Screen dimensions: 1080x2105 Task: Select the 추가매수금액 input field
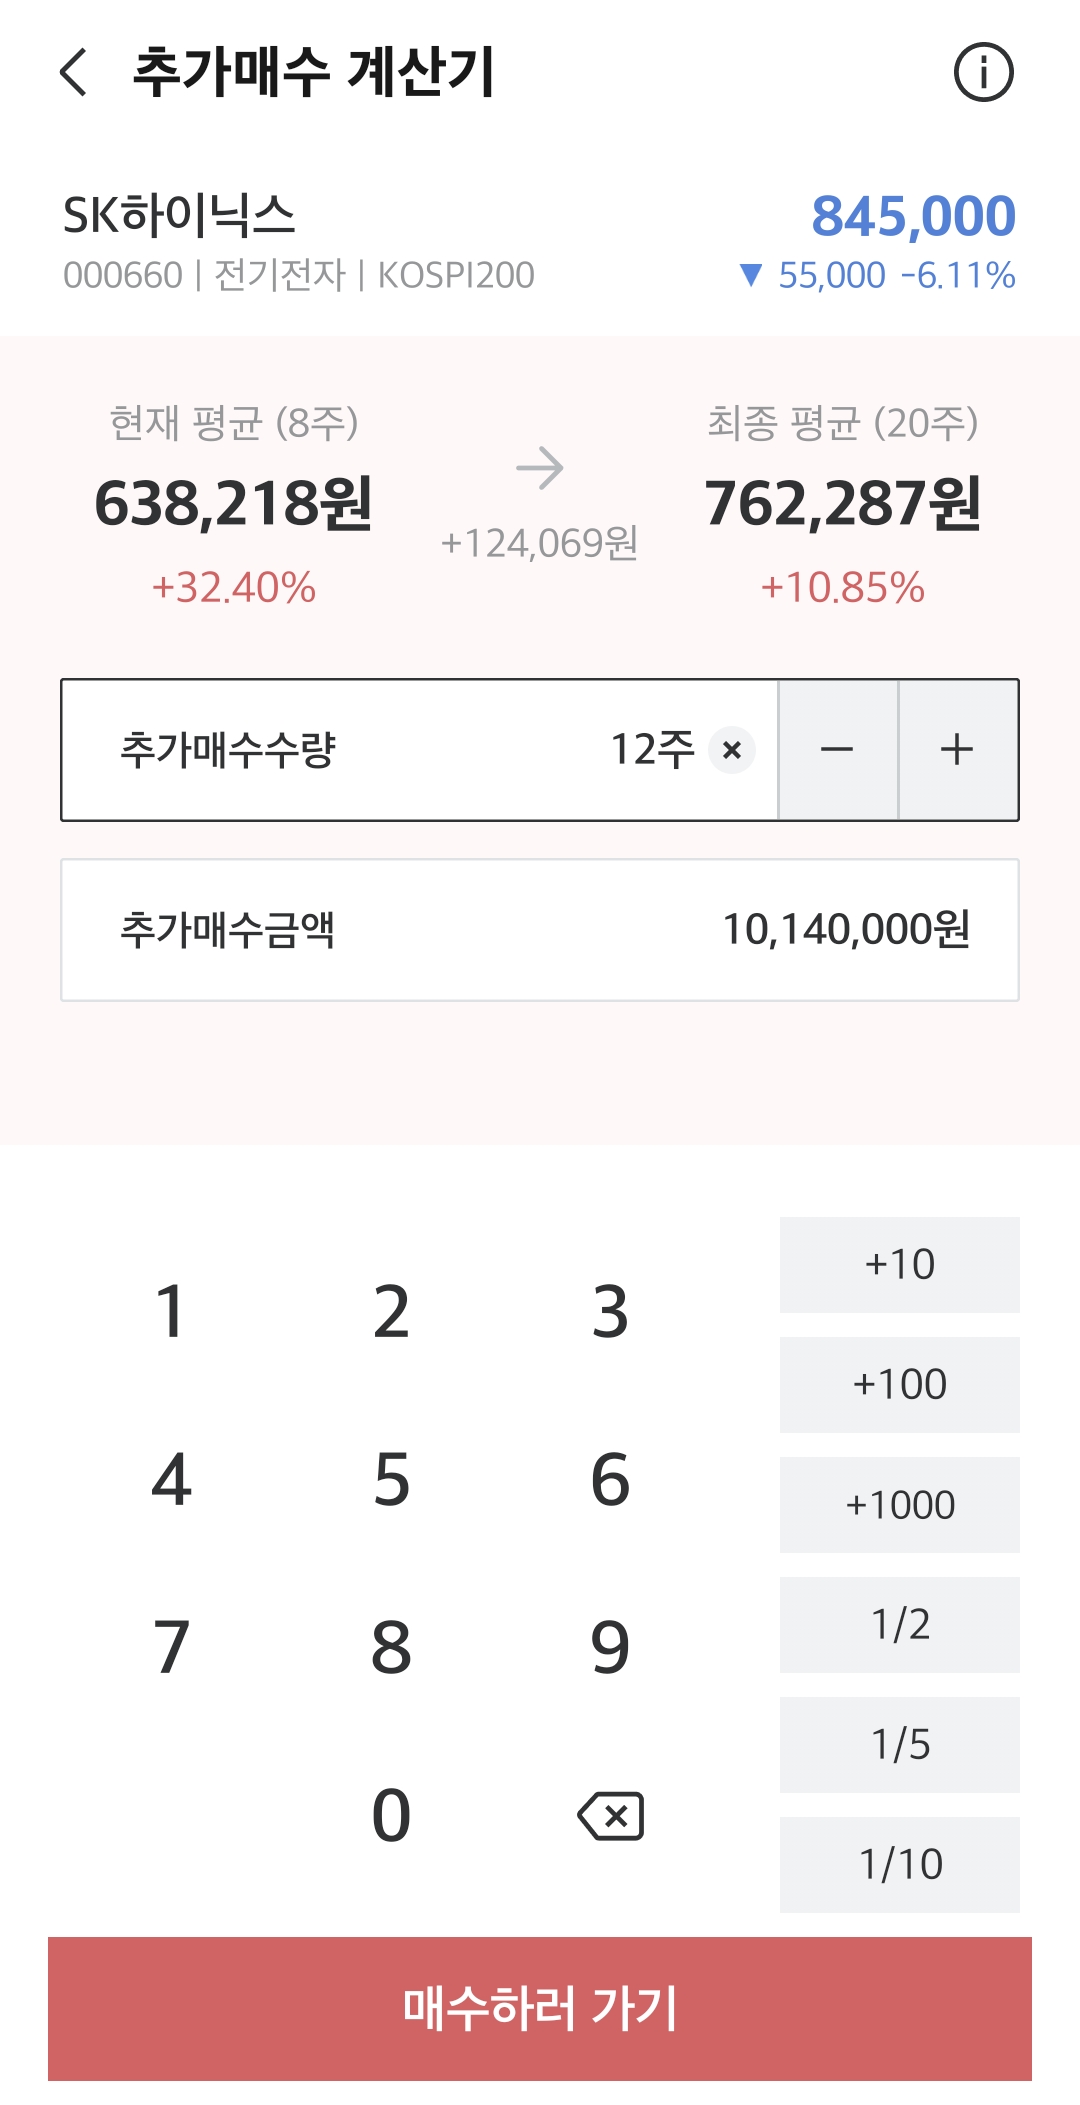click(540, 930)
